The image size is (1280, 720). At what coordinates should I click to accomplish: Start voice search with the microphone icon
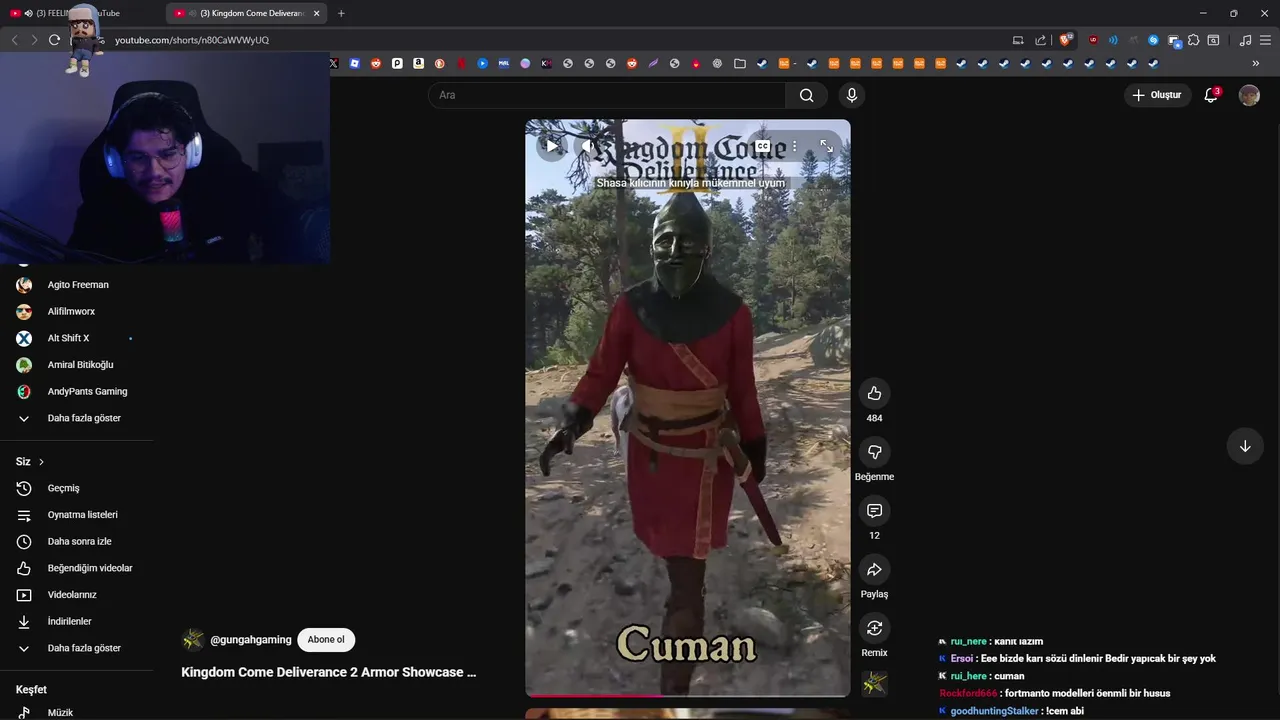[x=851, y=95]
